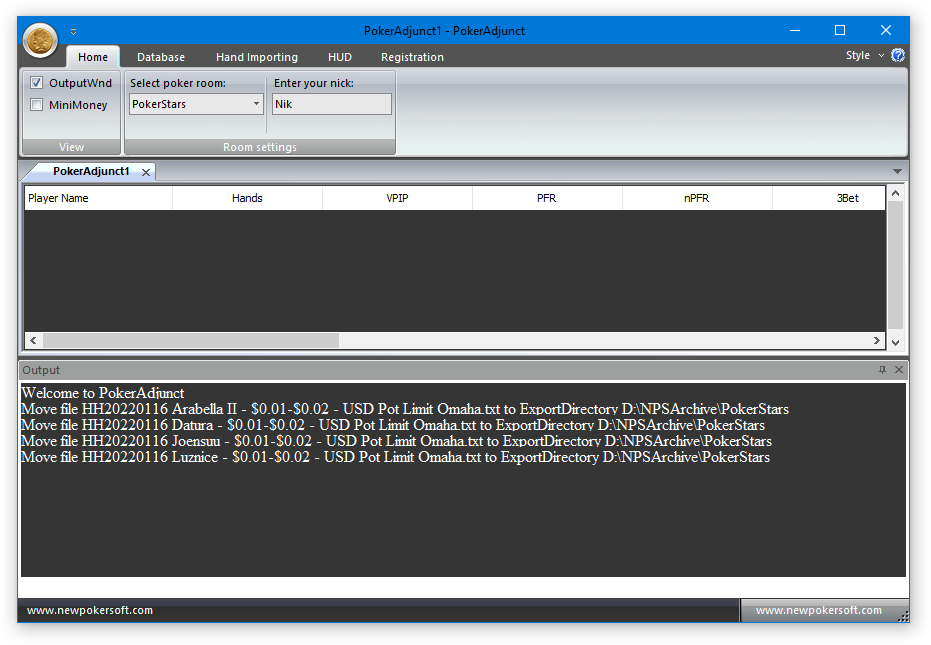The height and width of the screenshot is (645, 931).
Task: Switch to the Home ribbon tab
Action: 93,57
